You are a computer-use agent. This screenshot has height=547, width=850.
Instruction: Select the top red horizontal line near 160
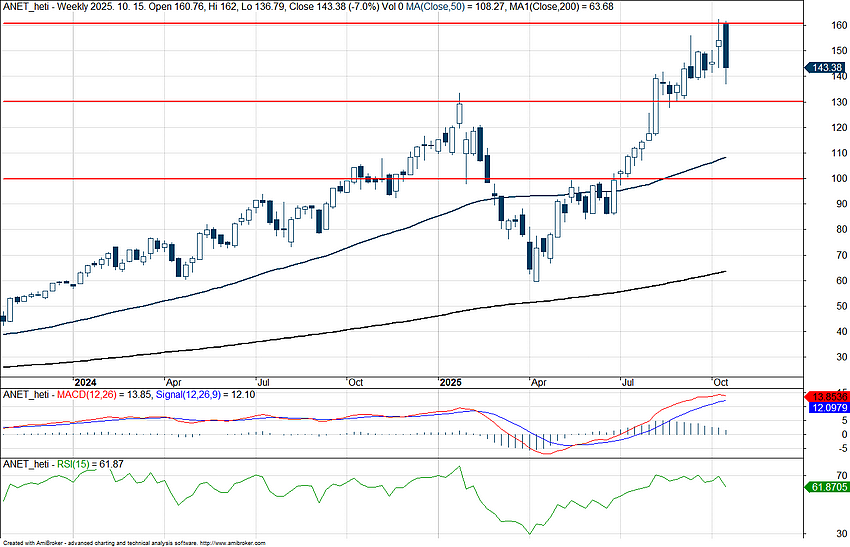coord(300,22)
